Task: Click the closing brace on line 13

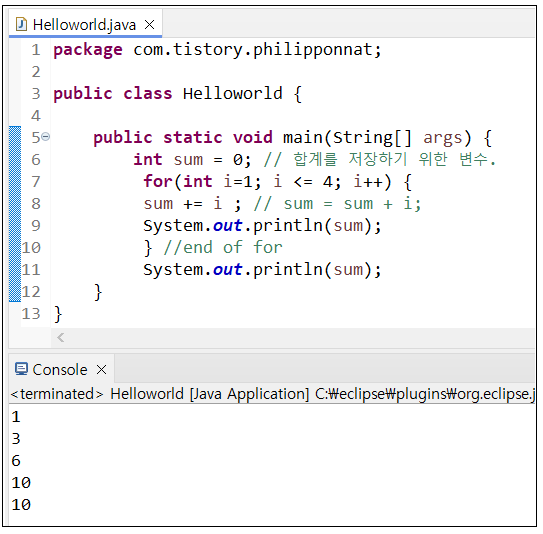Action: pyautogui.click(x=58, y=314)
